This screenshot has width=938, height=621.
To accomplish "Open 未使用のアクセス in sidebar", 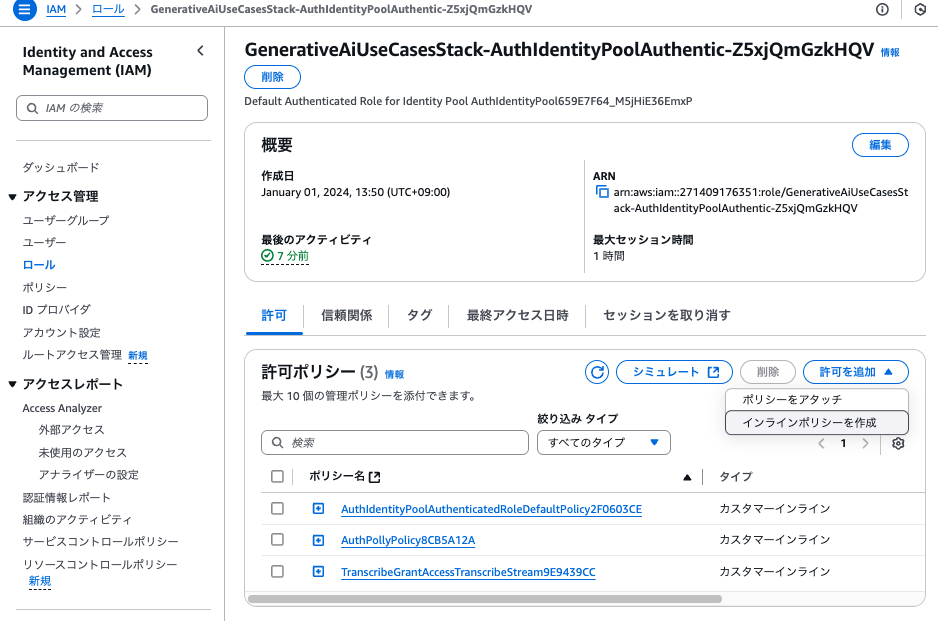I will click(83, 452).
